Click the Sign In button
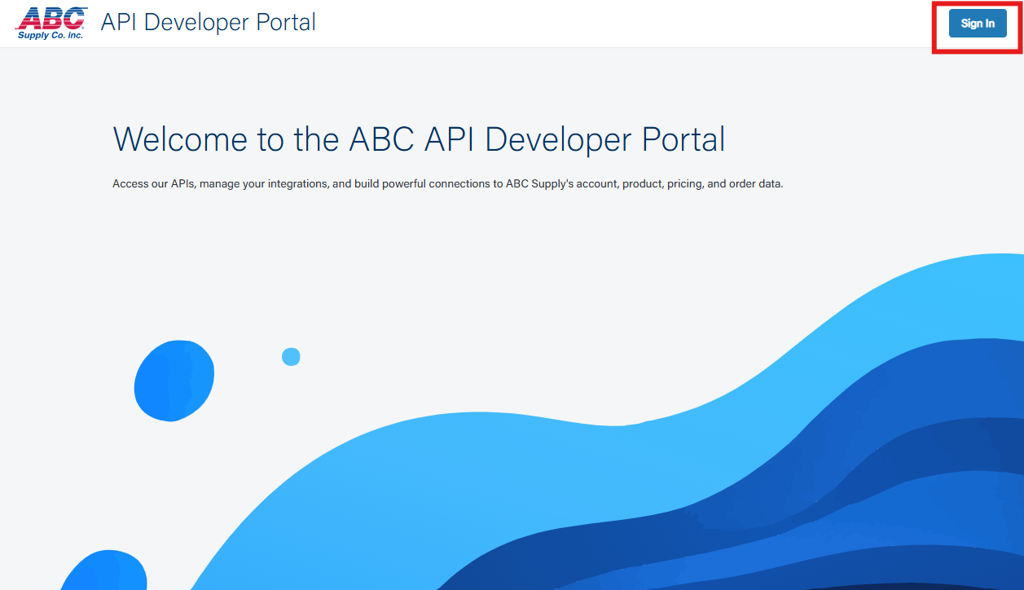The height and width of the screenshot is (590, 1024). click(977, 24)
